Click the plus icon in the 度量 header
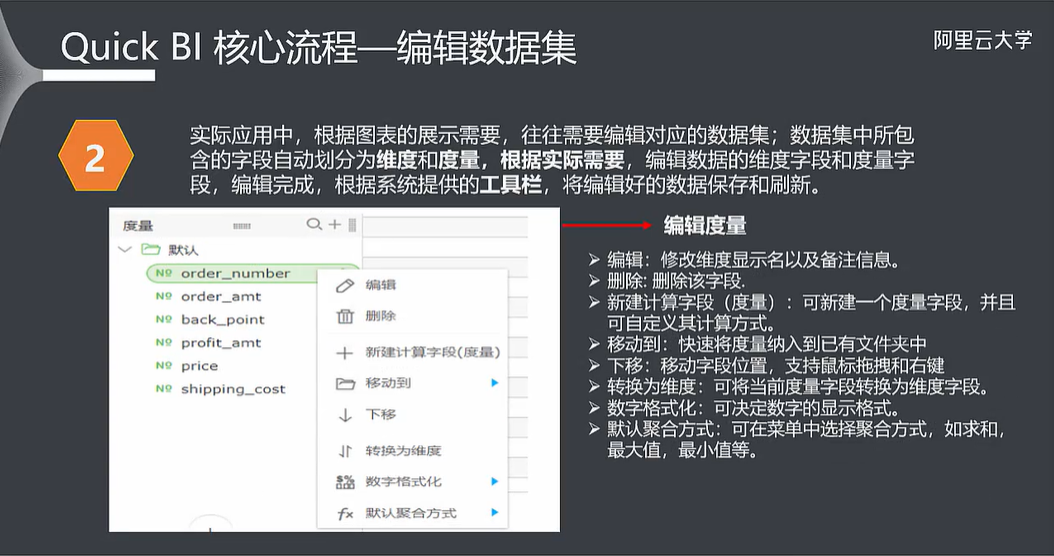 pyautogui.click(x=334, y=225)
